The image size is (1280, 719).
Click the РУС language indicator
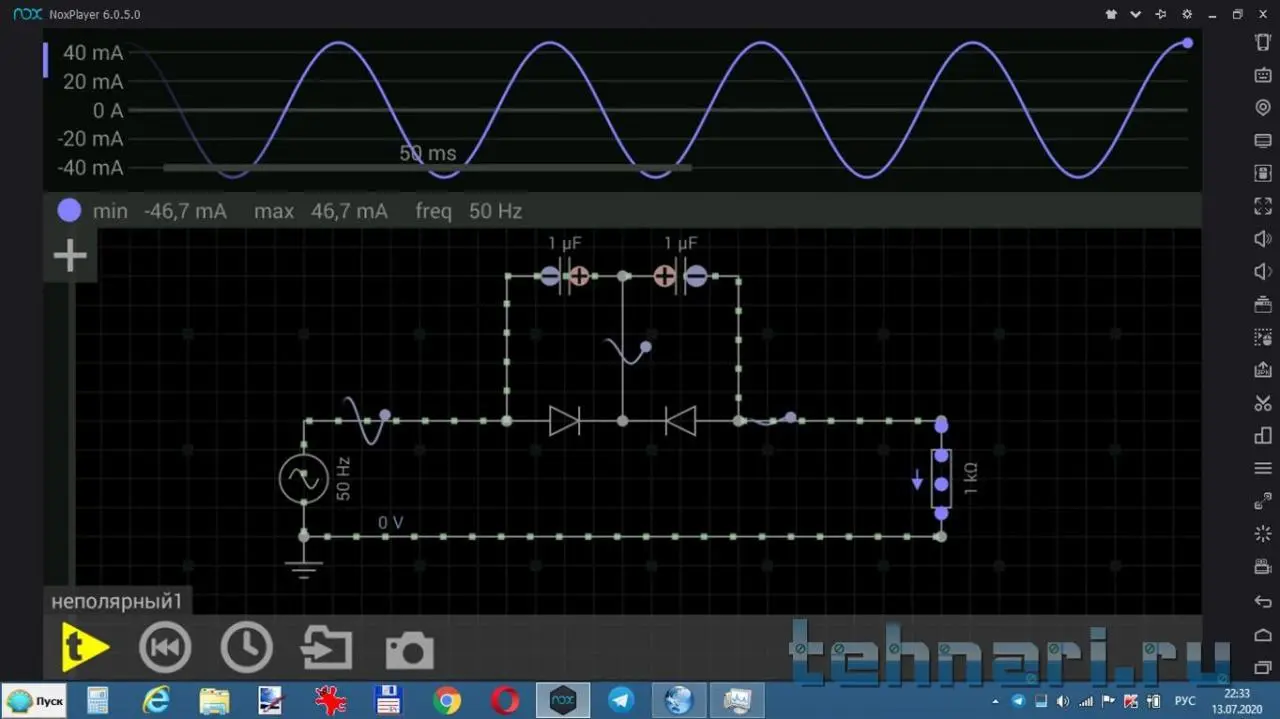[1184, 701]
